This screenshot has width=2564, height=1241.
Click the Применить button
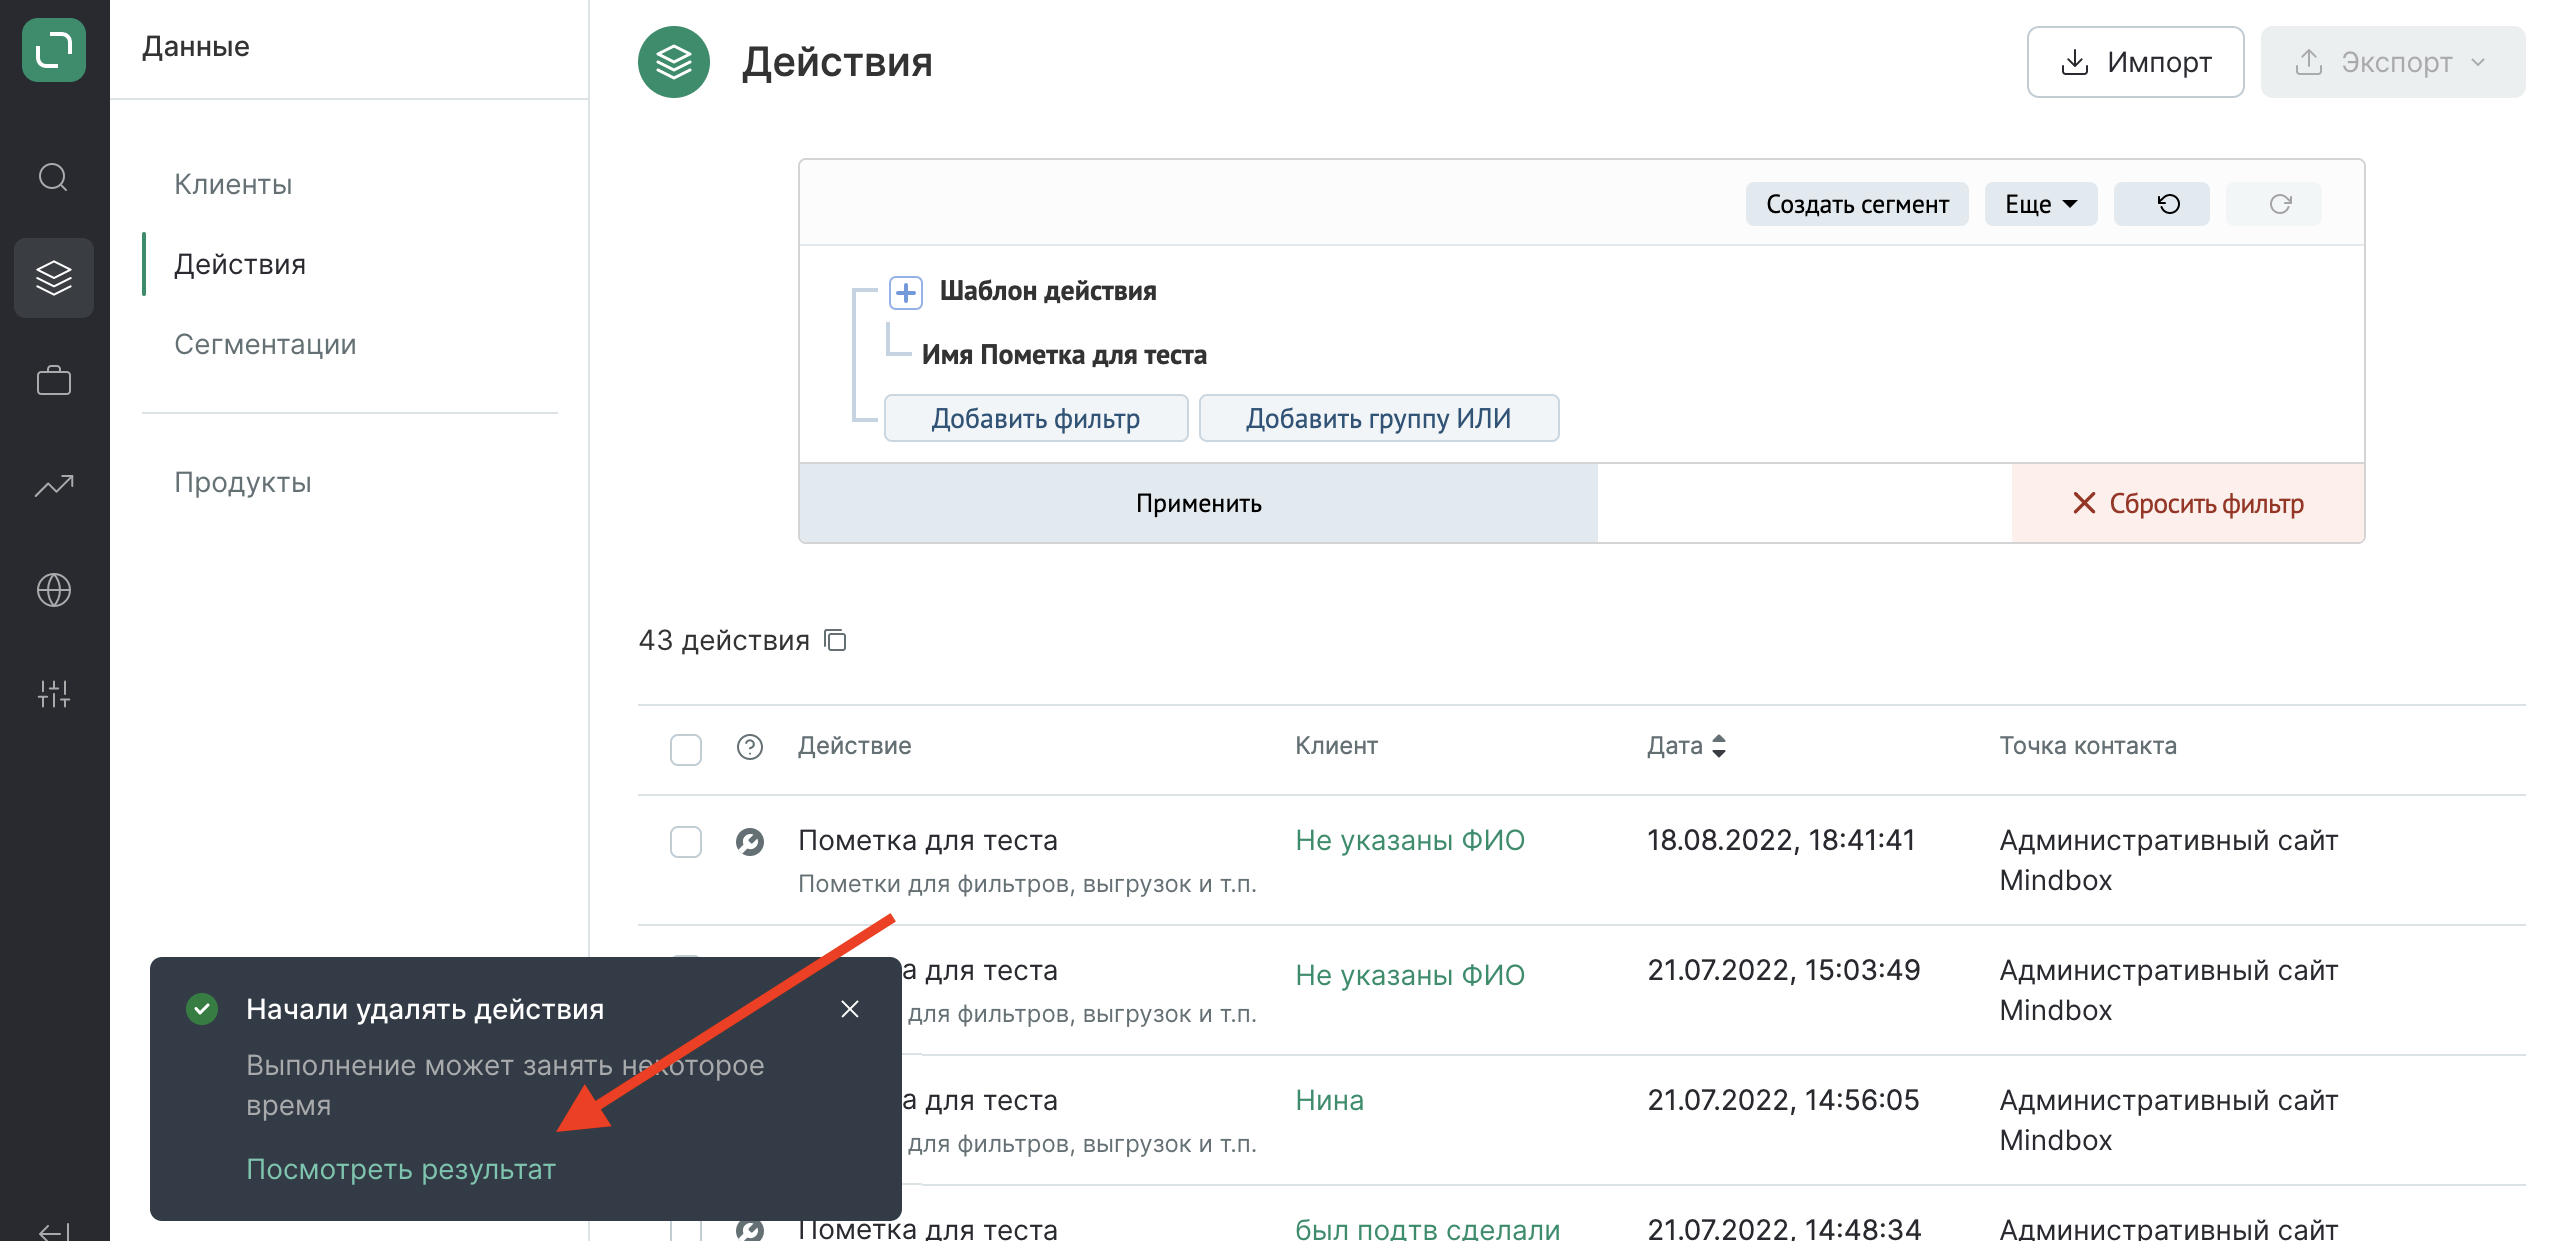coord(1198,503)
